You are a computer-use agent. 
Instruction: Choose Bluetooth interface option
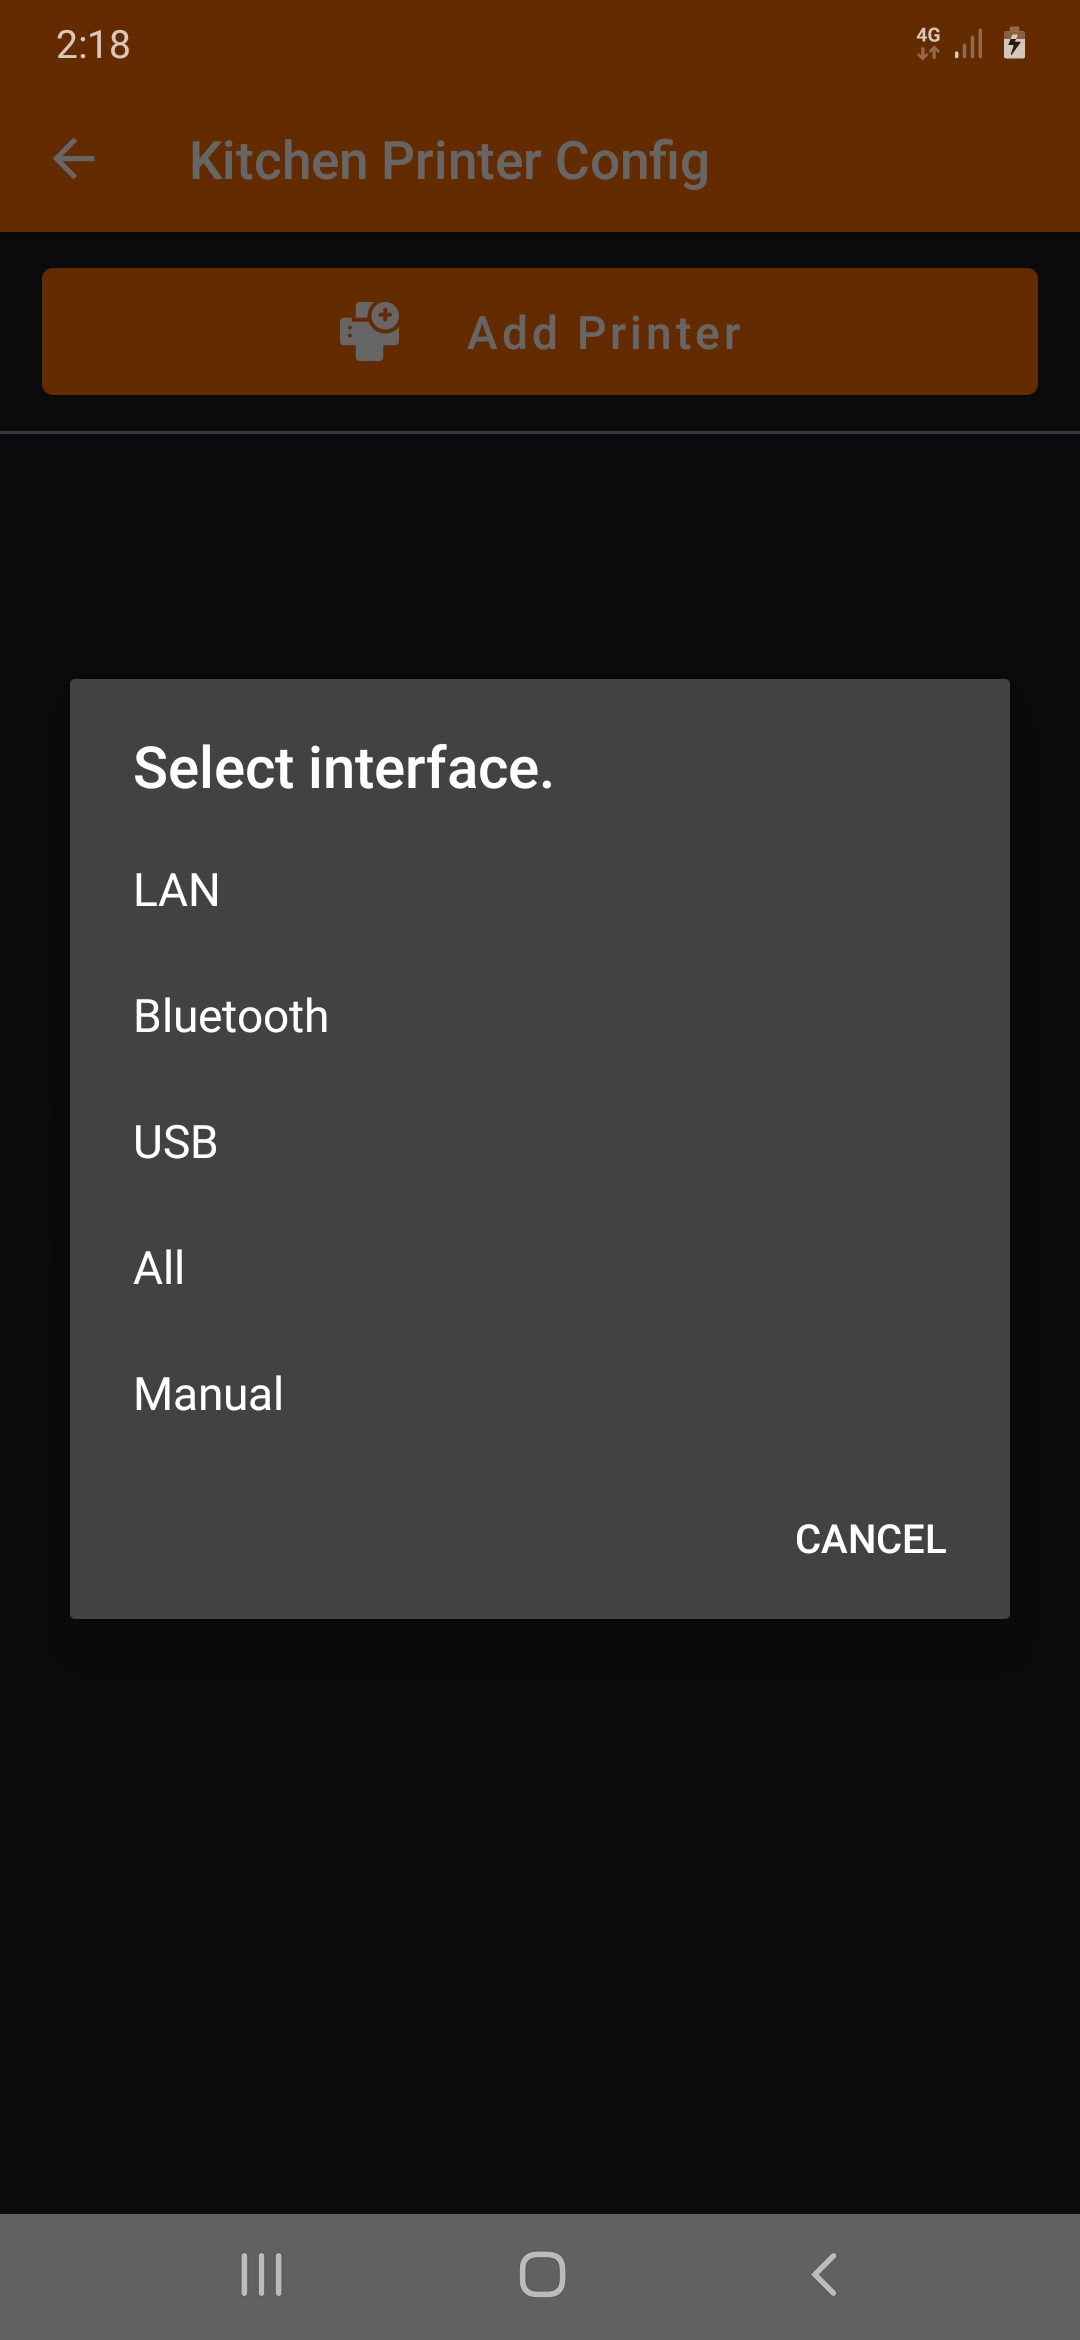click(x=231, y=1016)
